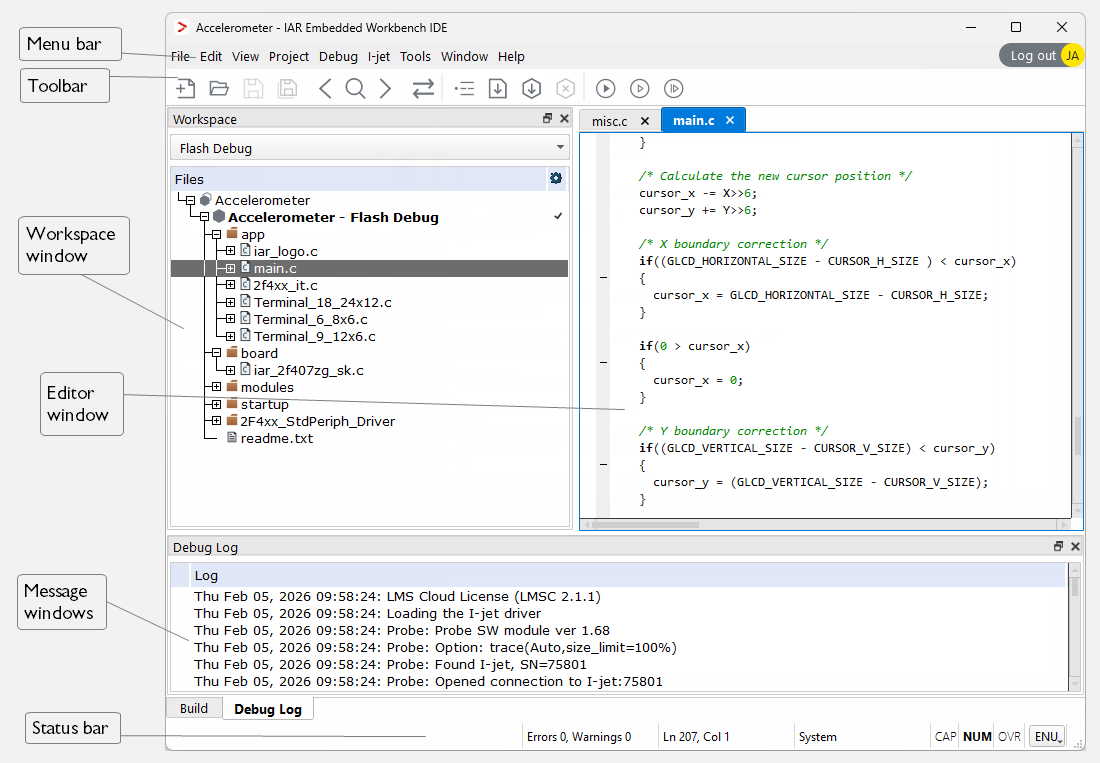The height and width of the screenshot is (763, 1100).
Task: Collapse fold marker beside if(0 > cursor_x)
Action: 603,363
